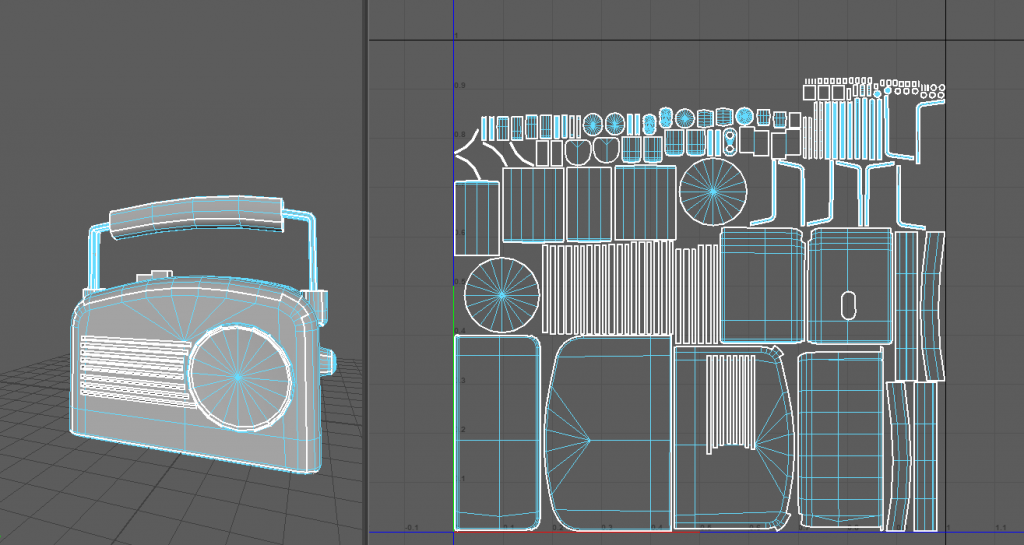Click the L-shaped handle UV shell at top-right
Viewport: 1024px width, 545px height.
click(927, 122)
